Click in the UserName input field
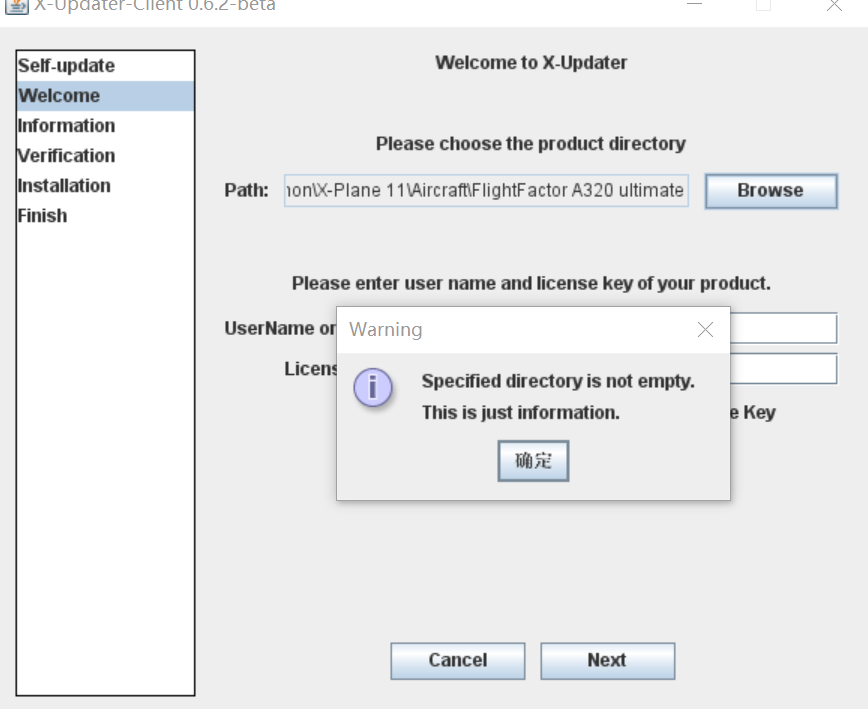 [783, 328]
